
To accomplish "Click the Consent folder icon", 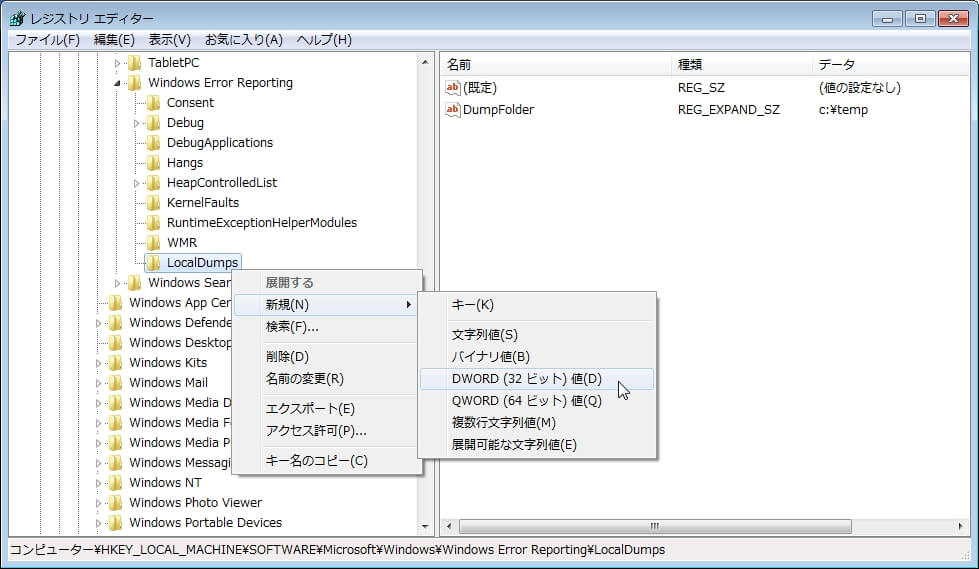I will [153, 103].
